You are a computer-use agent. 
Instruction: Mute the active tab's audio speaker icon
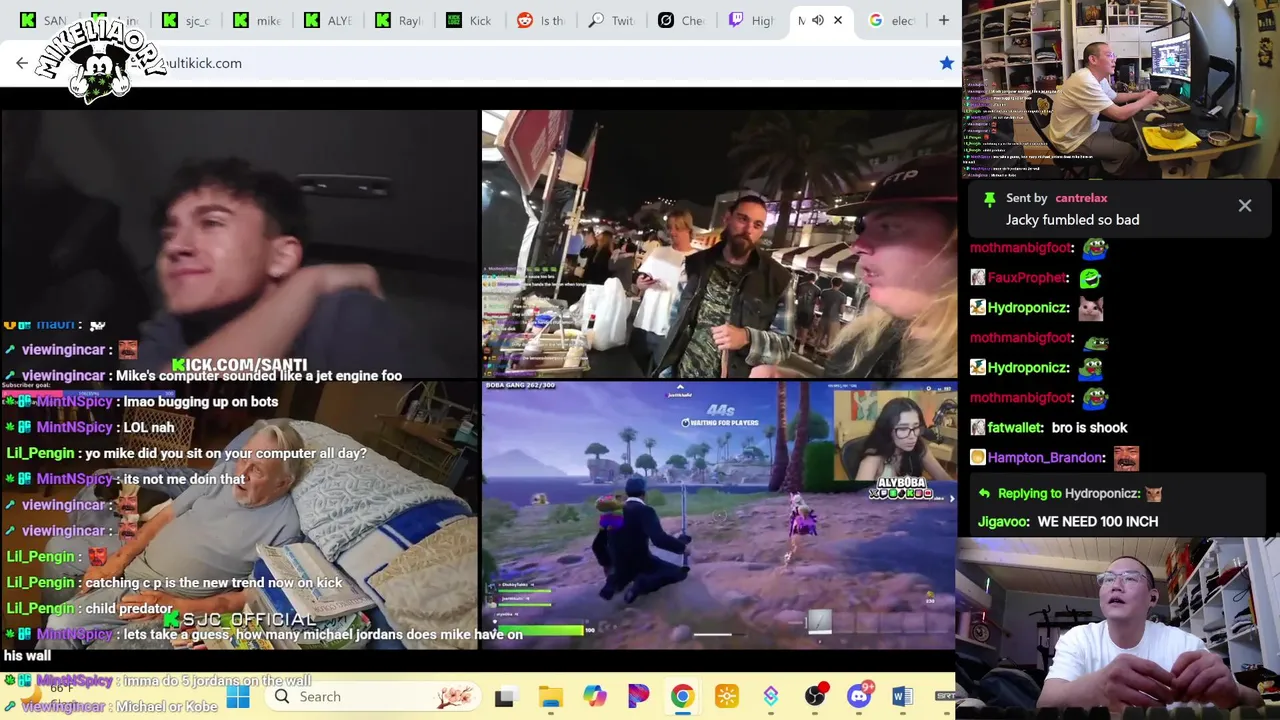[x=818, y=20]
